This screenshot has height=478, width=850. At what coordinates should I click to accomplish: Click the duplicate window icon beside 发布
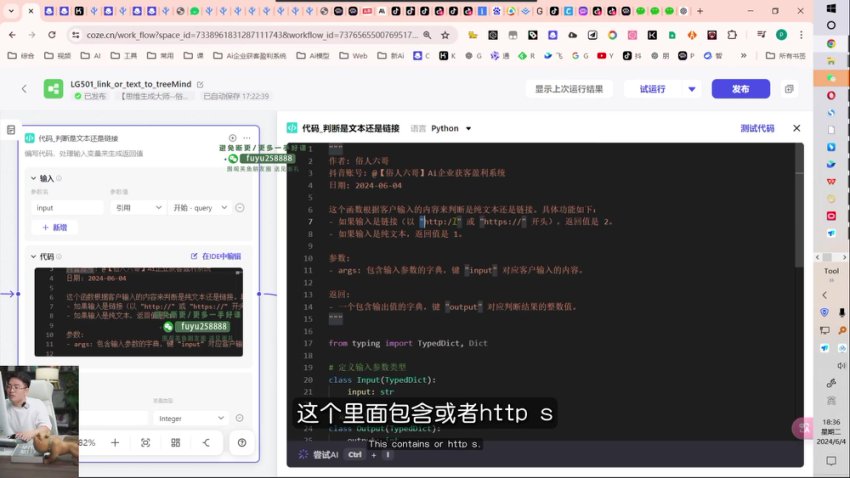(x=789, y=89)
